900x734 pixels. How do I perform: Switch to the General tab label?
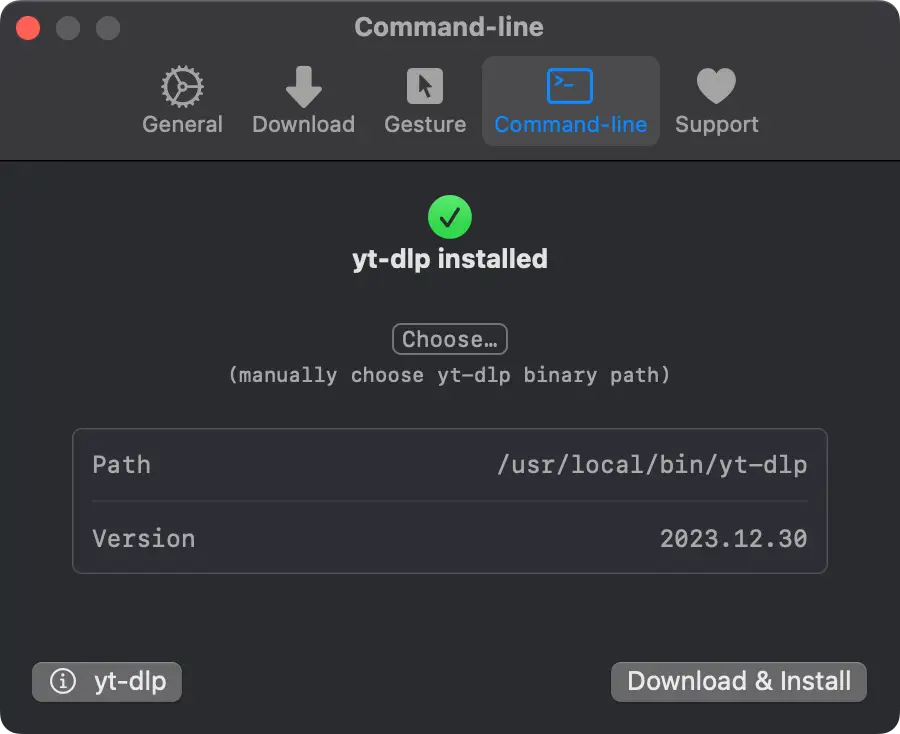click(x=182, y=125)
